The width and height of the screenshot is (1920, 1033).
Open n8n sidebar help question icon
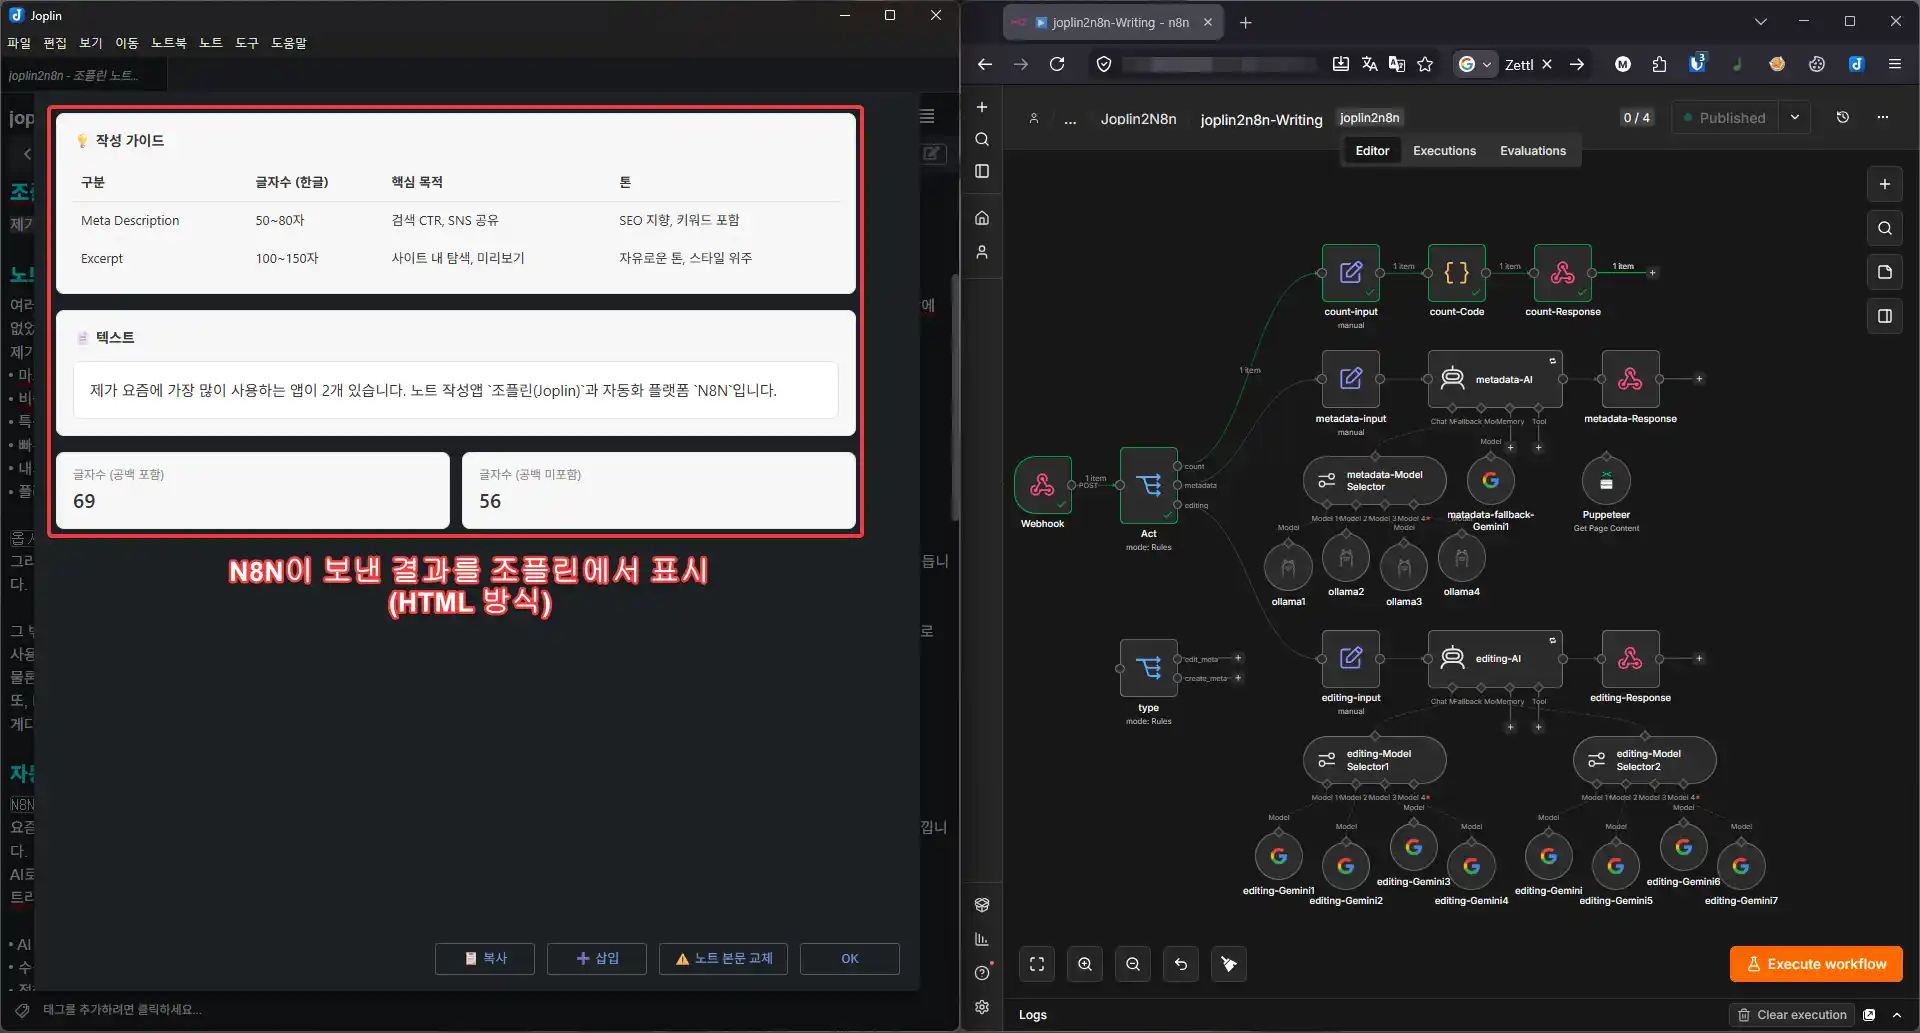pos(982,973)
